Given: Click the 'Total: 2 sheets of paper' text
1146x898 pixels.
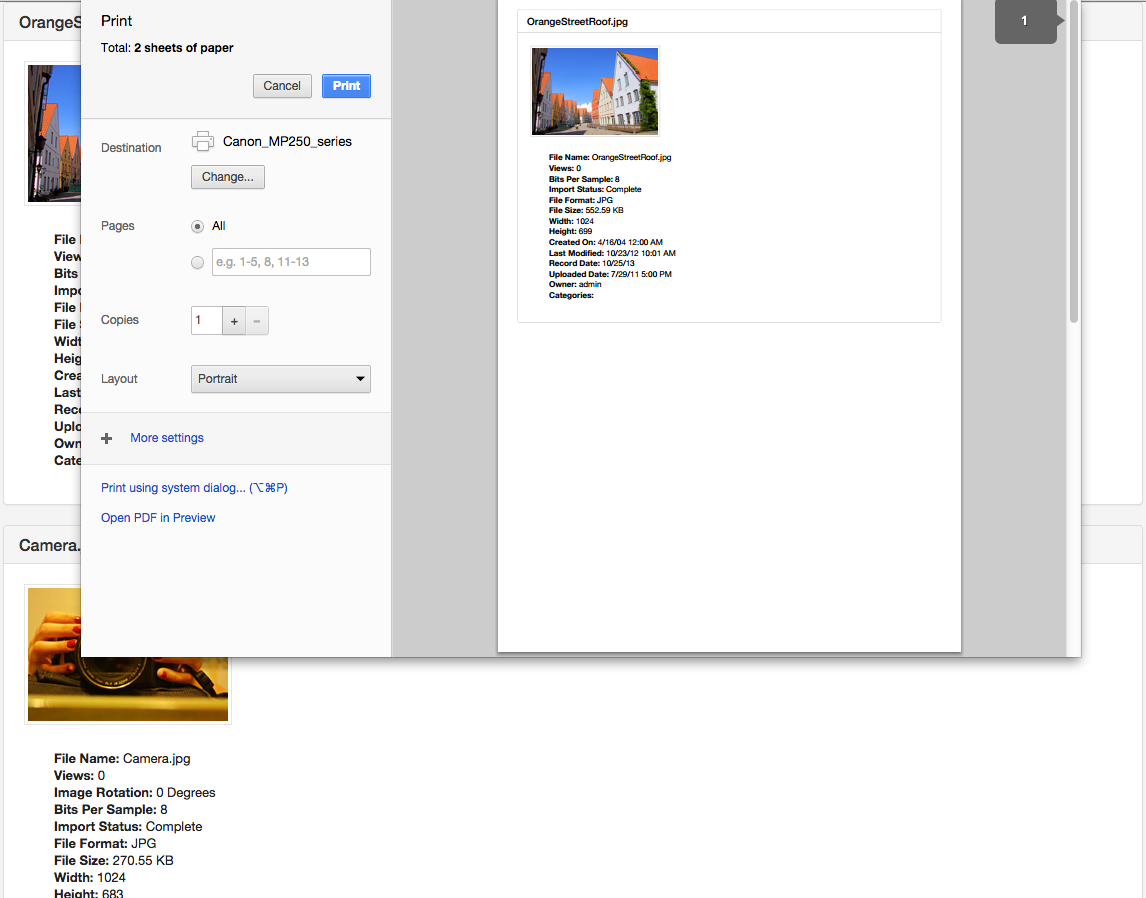Looking at the screenshot, I should click(167, 47).
